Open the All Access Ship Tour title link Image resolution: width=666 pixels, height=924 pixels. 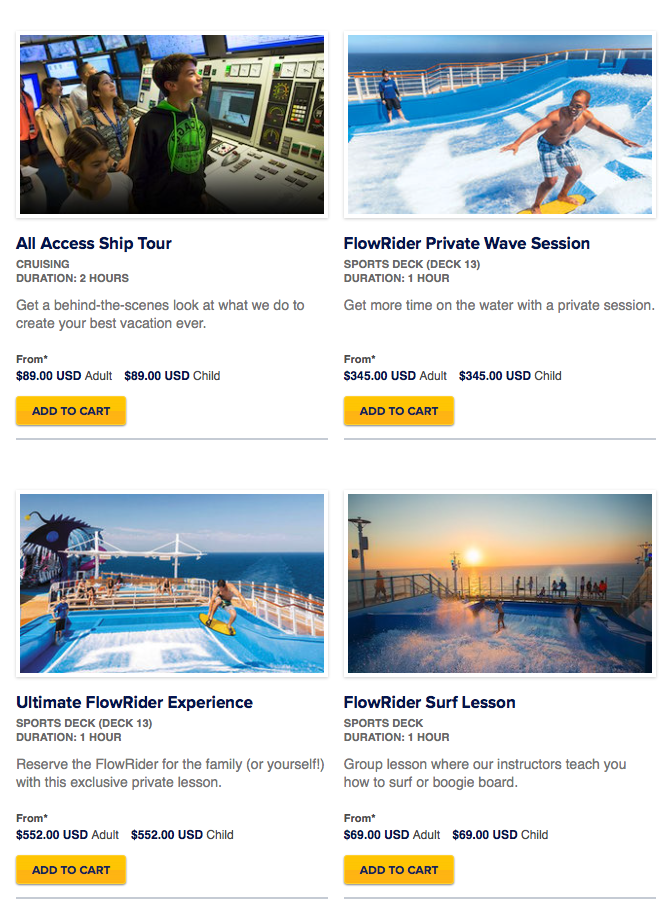(x=94, y=243)
